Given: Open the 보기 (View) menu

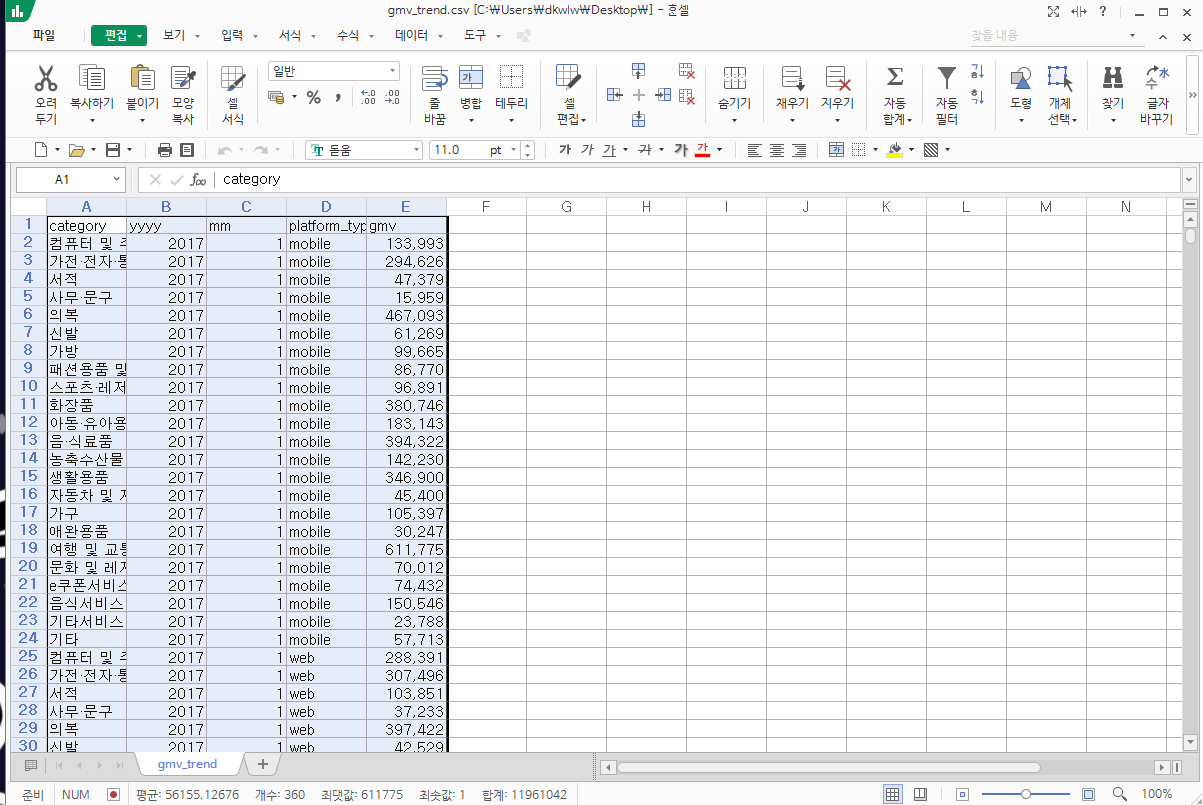Looking at the screenshot, I should [x=174, y=35].
